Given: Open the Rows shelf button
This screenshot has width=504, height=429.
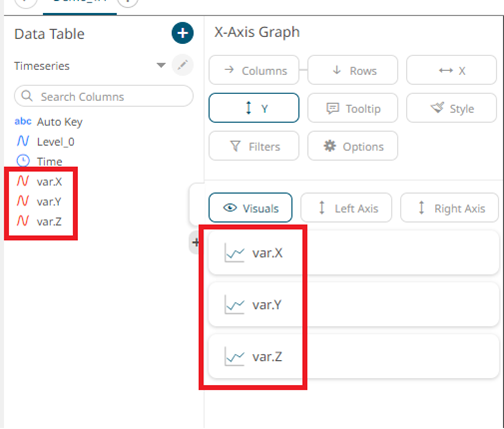Looking at the screenshot, I should point(352,70).
